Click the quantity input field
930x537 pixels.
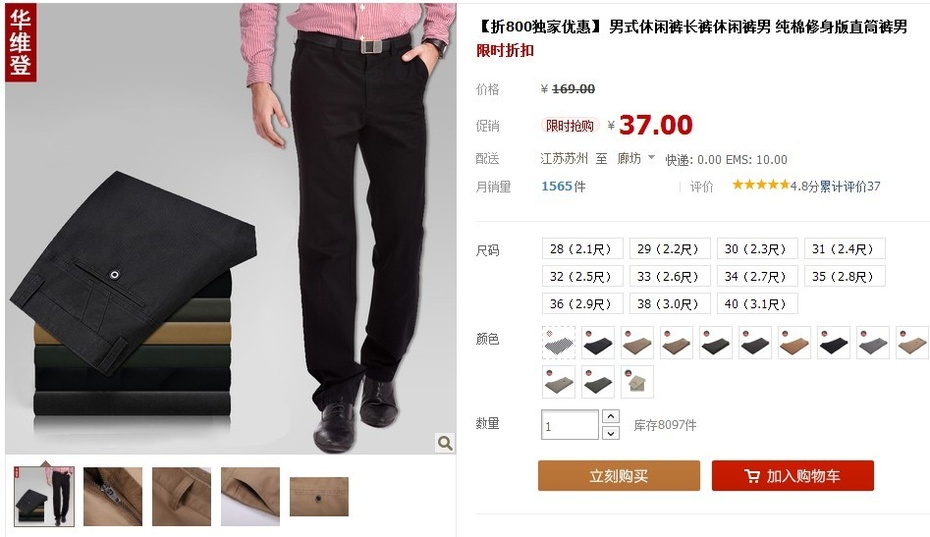click(569, 425)
